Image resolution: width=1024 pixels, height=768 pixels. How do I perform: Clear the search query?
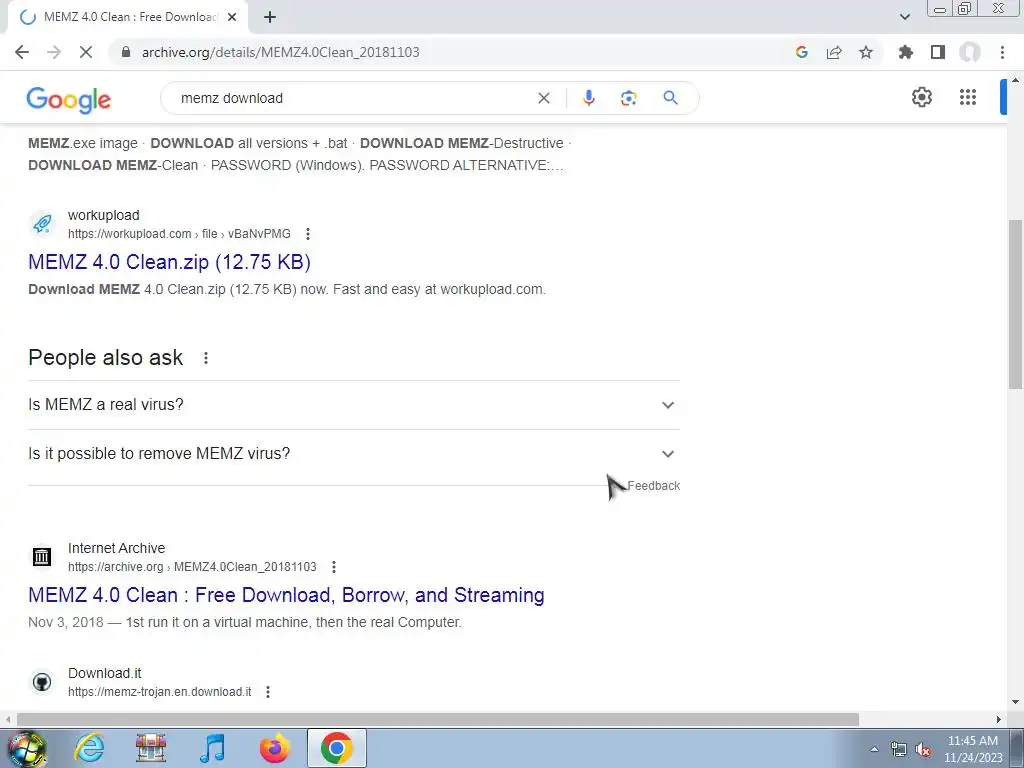coord(543,98)
